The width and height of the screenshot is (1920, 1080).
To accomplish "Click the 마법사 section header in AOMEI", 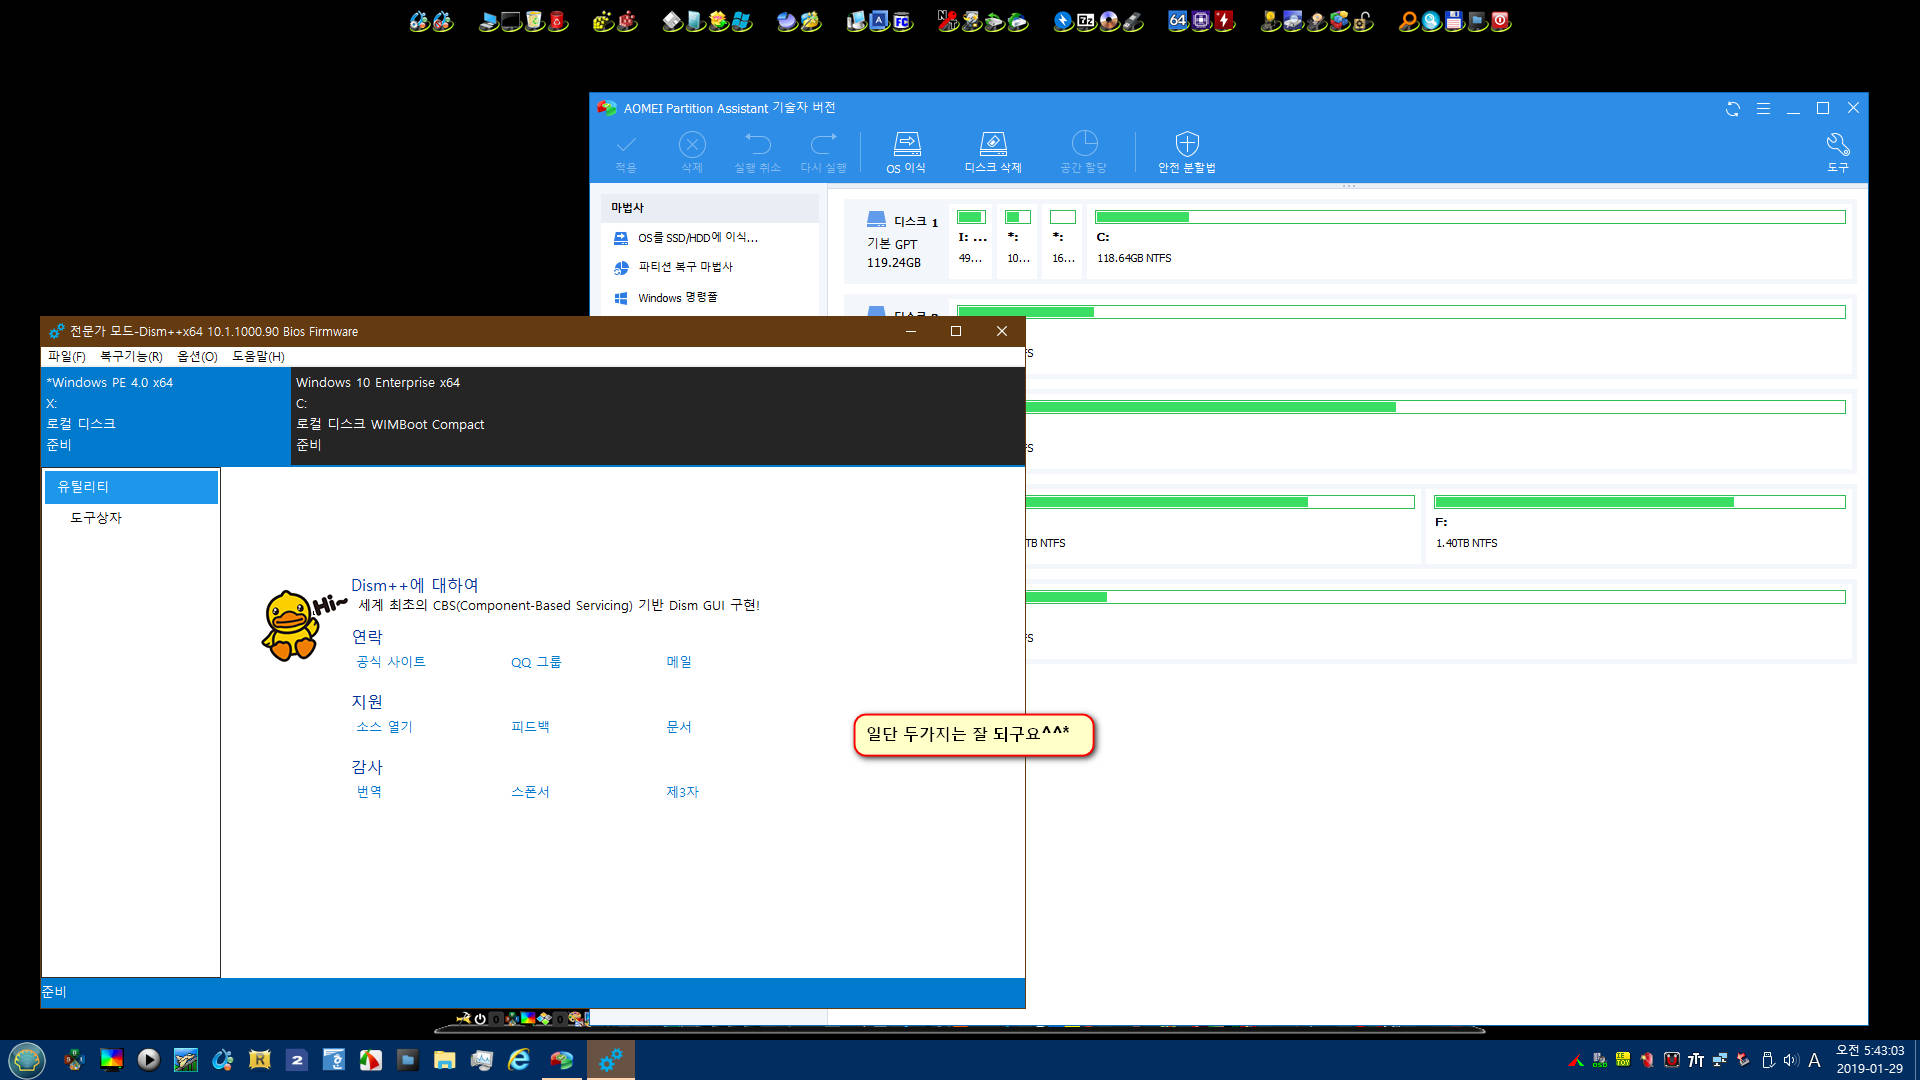I will click(710, 208).
